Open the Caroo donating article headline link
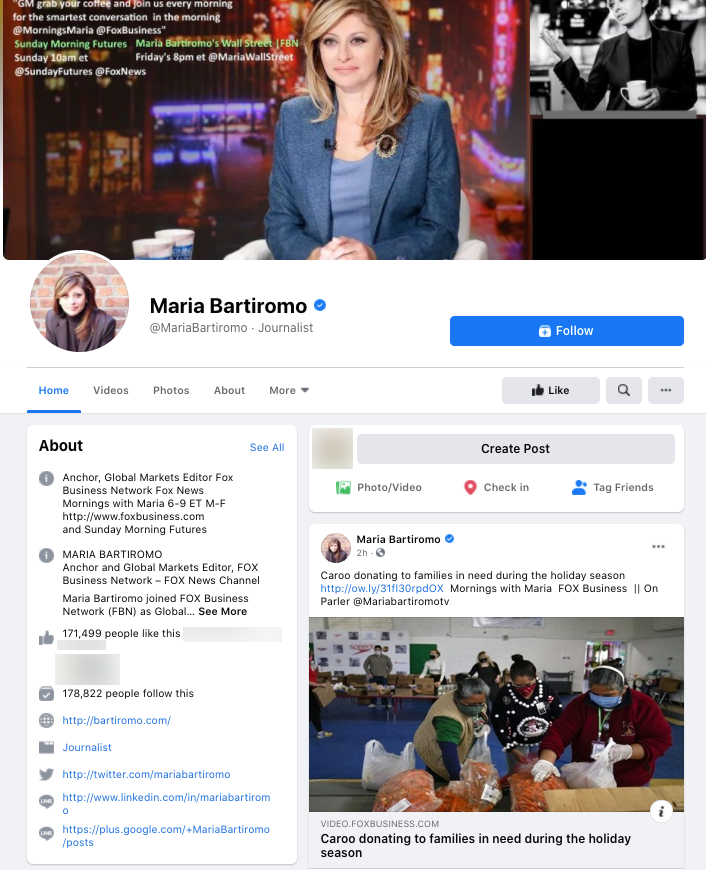This screenshot has width=706, height=870. tap(476, 846)
